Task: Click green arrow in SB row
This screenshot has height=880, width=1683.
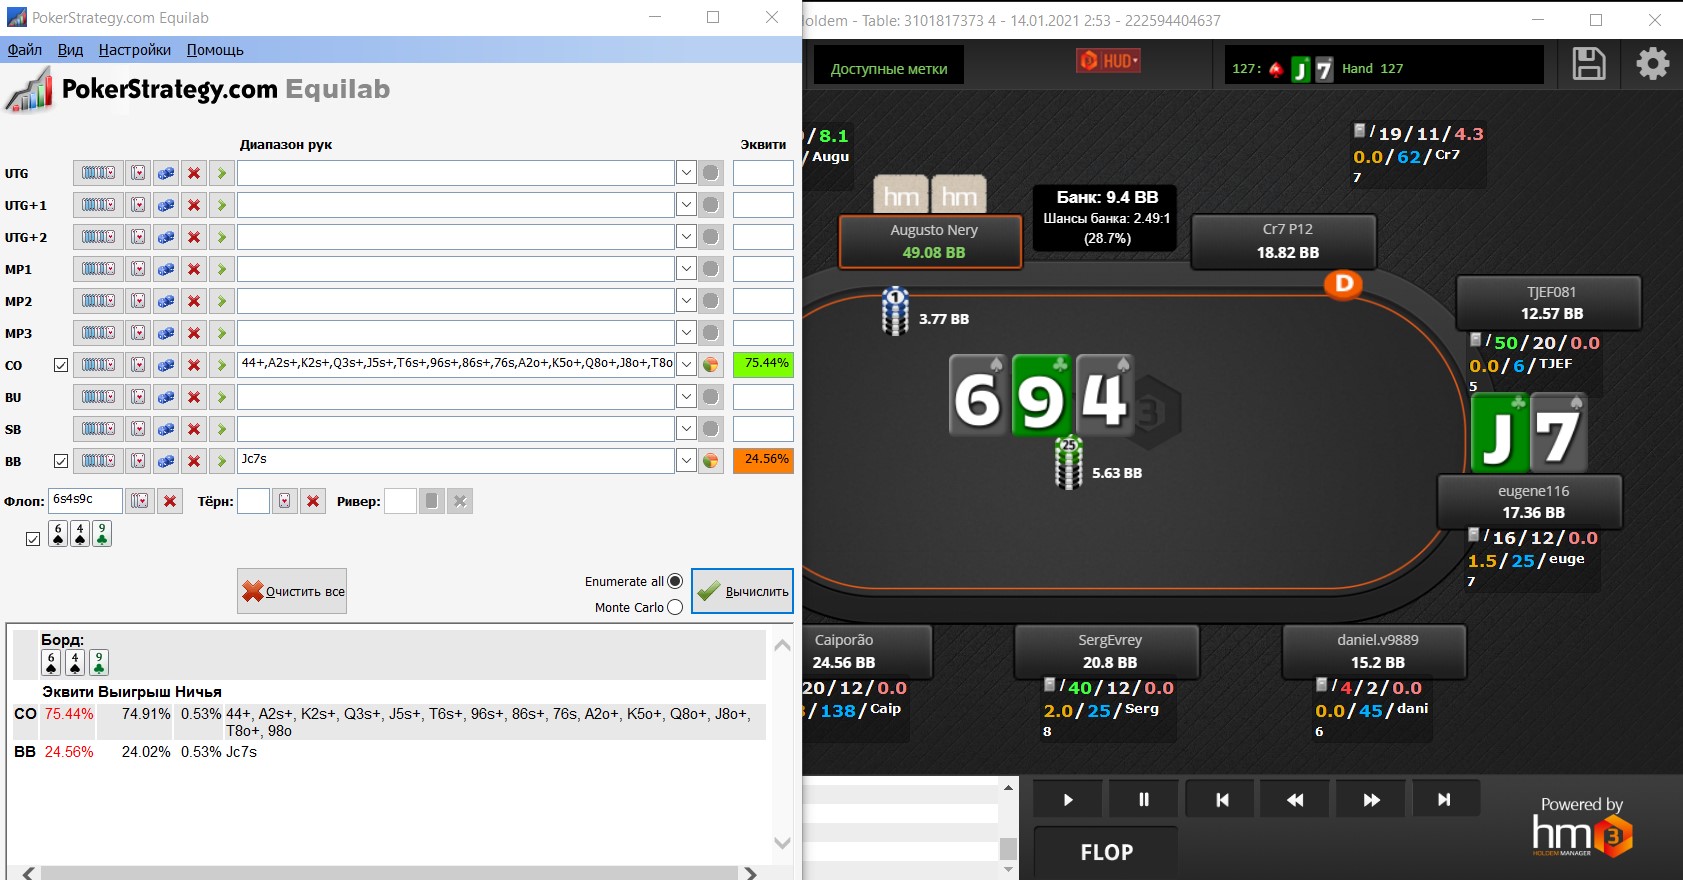Action: pyautogui.click(x=222, y=429)
